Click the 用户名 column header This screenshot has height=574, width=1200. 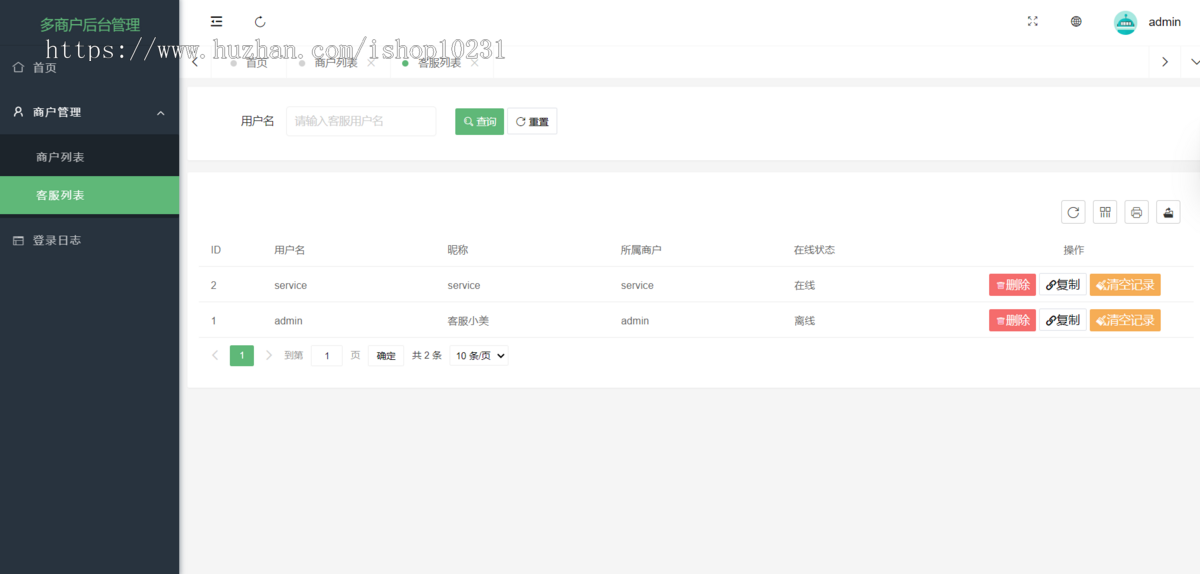pos(290,249)
